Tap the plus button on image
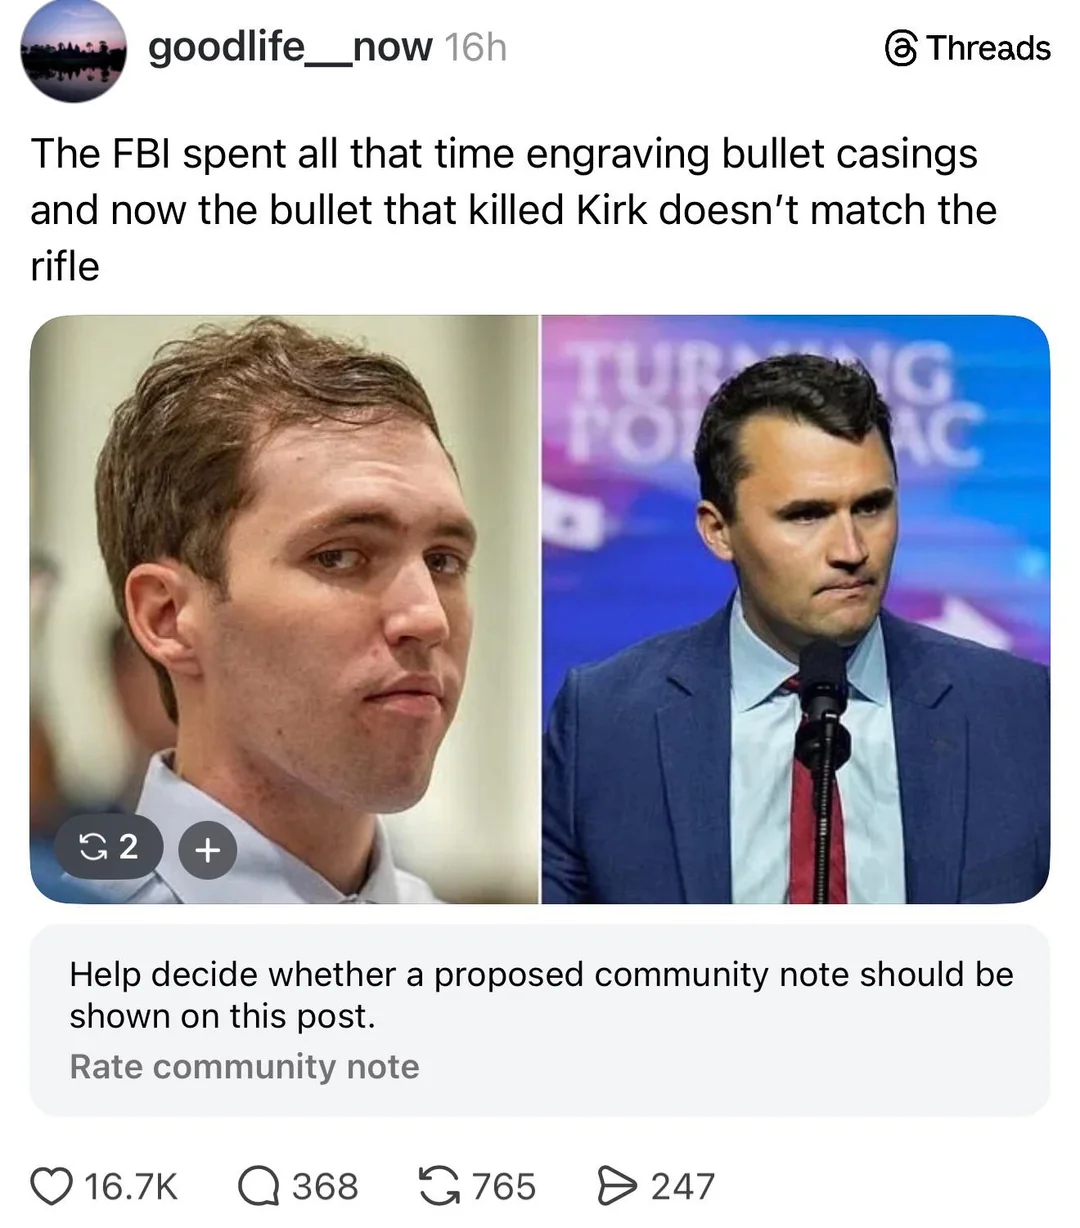Viewport: 1080px width, 1228px height. tap(208, 850)
